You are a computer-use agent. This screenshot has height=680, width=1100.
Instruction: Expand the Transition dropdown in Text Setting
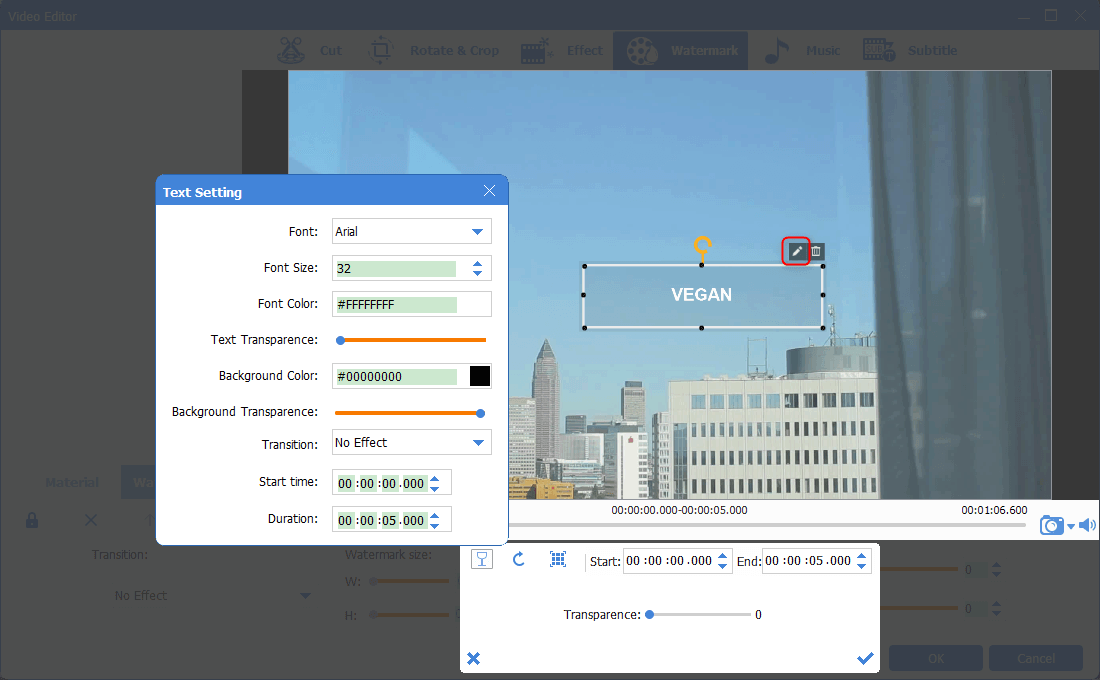point(411,443)
